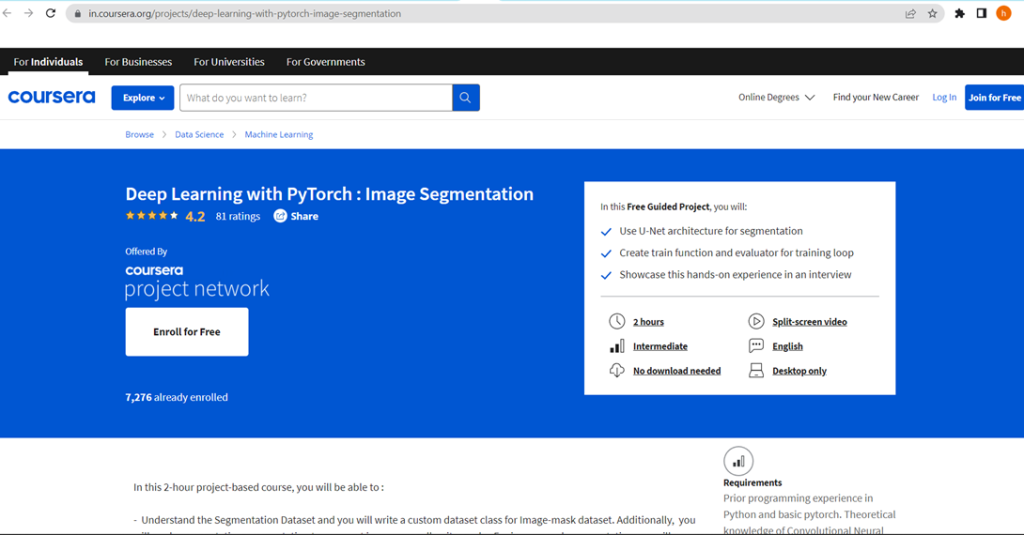
Task: Switch to the For Businesses tab
Action: pyautogui.click(x=138, y=62)
